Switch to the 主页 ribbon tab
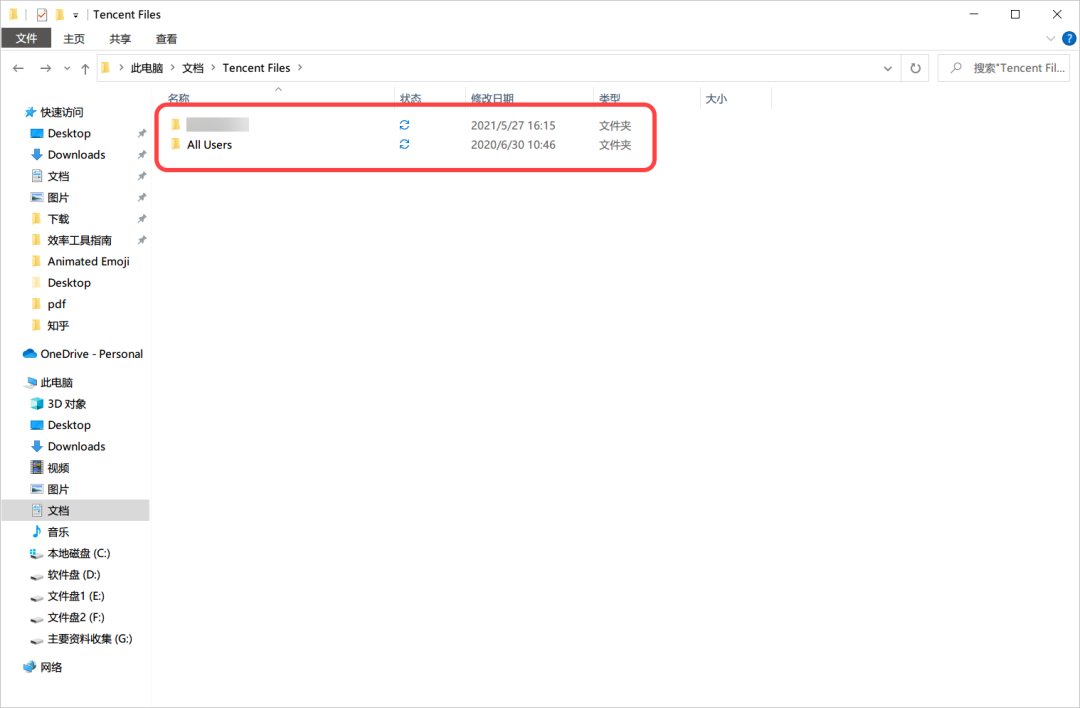This screenshot has height=708, width=1080. click(x=74, y=39)
